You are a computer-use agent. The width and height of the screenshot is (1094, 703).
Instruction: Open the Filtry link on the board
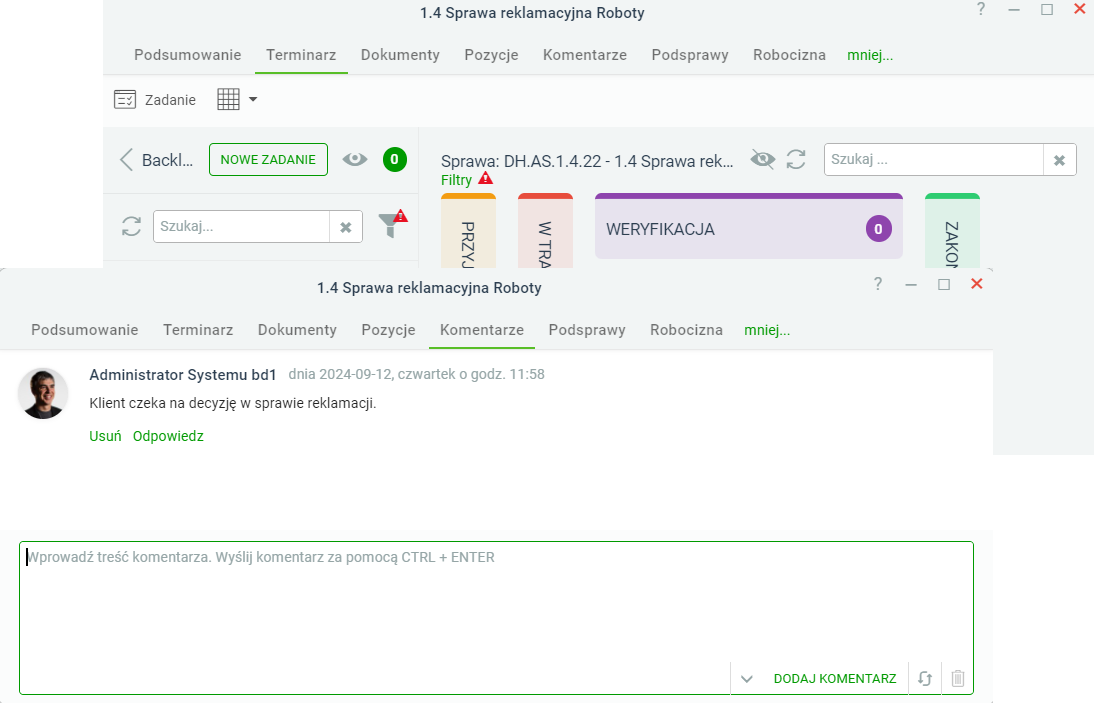[456, 180]
